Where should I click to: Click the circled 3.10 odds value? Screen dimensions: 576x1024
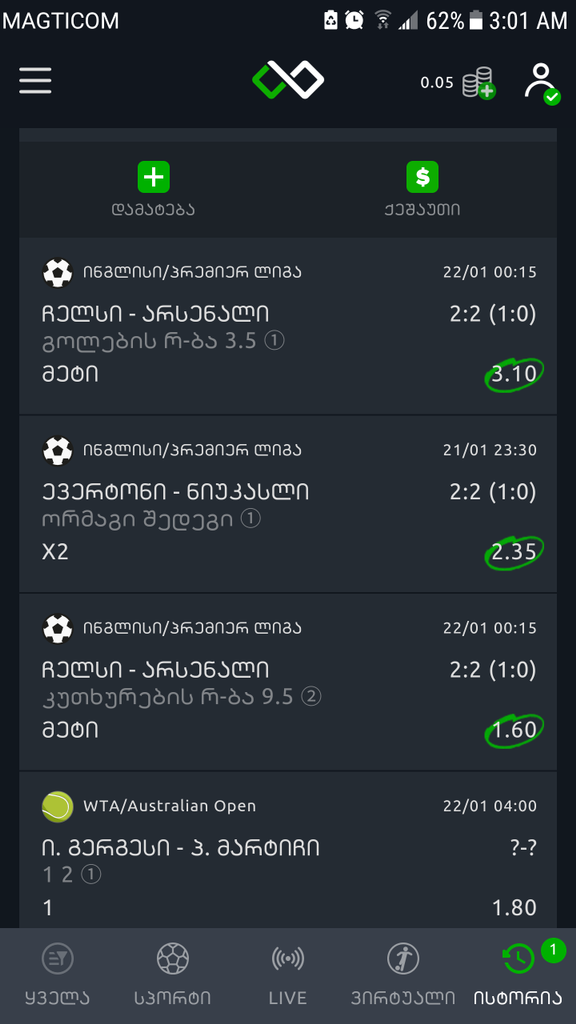pos(514,374)
